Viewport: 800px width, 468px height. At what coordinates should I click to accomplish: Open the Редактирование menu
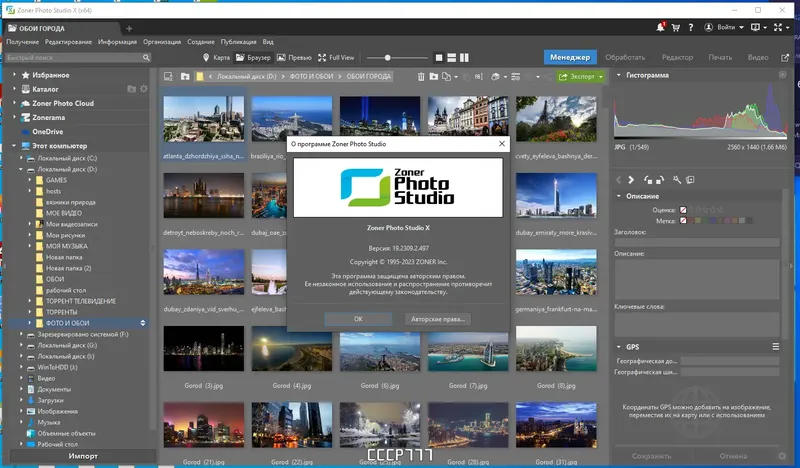pos(68,42)
